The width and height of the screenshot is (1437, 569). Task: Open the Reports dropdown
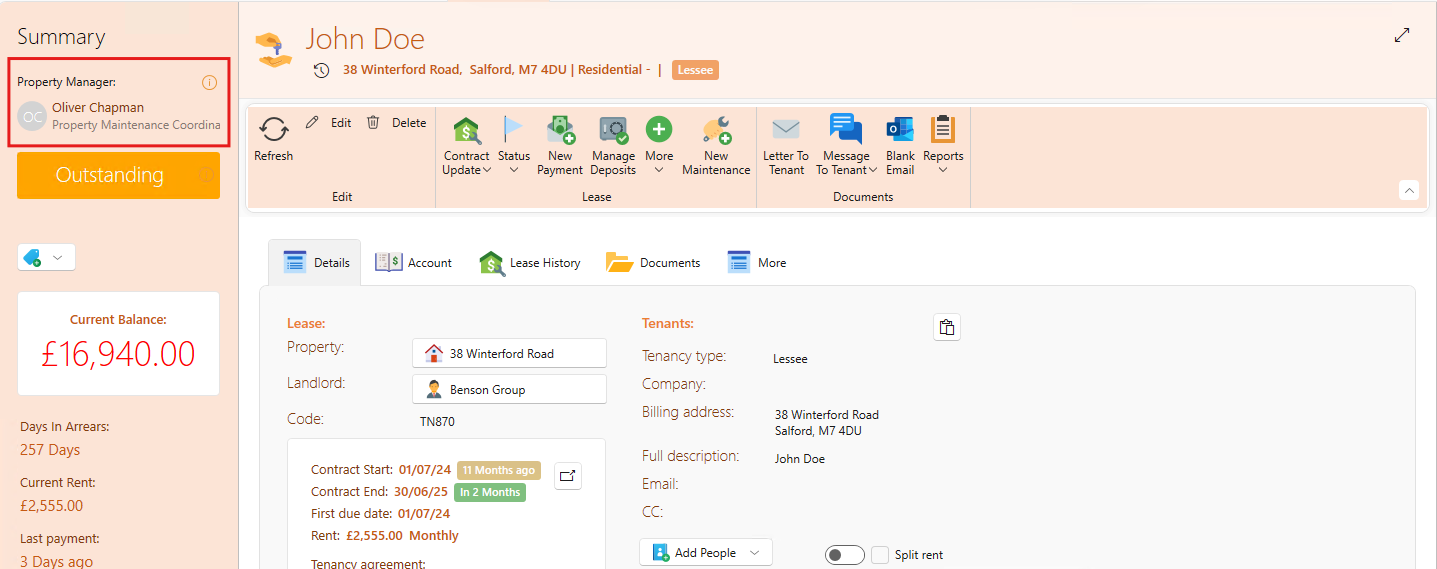pos(943,146)
